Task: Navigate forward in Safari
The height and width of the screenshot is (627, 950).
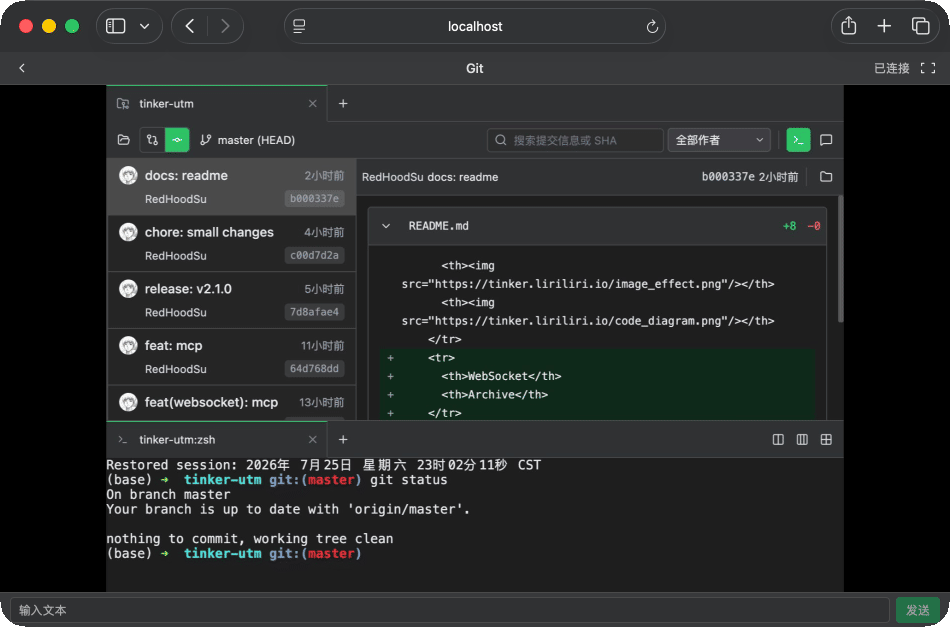Action: pyautogui.click(x=225, y=26)
